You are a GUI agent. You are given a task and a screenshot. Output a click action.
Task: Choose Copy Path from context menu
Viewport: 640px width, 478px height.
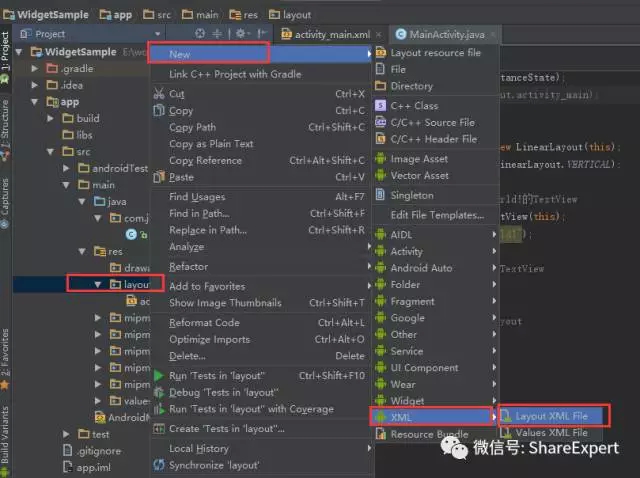pyautogui.click(x=261, y=127)
